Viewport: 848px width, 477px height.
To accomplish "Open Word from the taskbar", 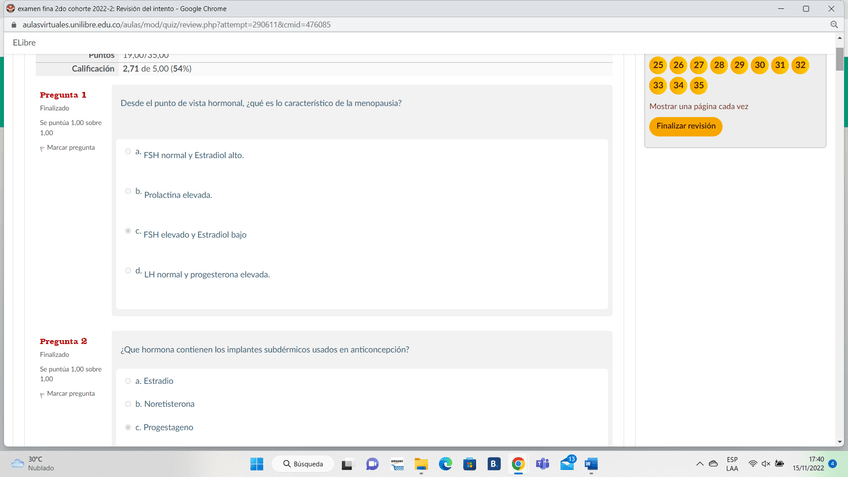I will click(590, 464).
